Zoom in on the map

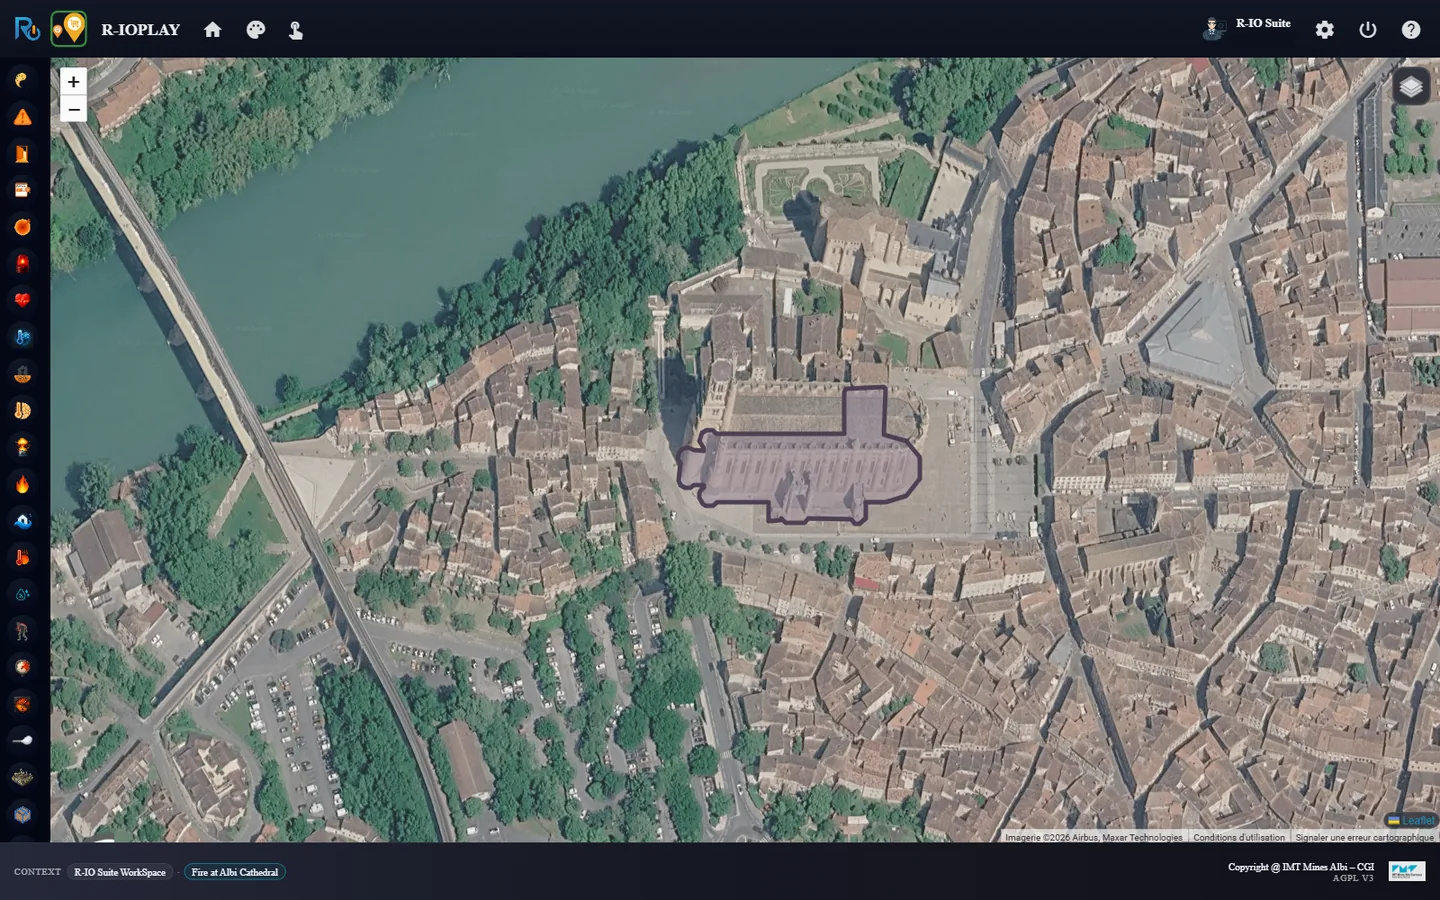point(73,82)
